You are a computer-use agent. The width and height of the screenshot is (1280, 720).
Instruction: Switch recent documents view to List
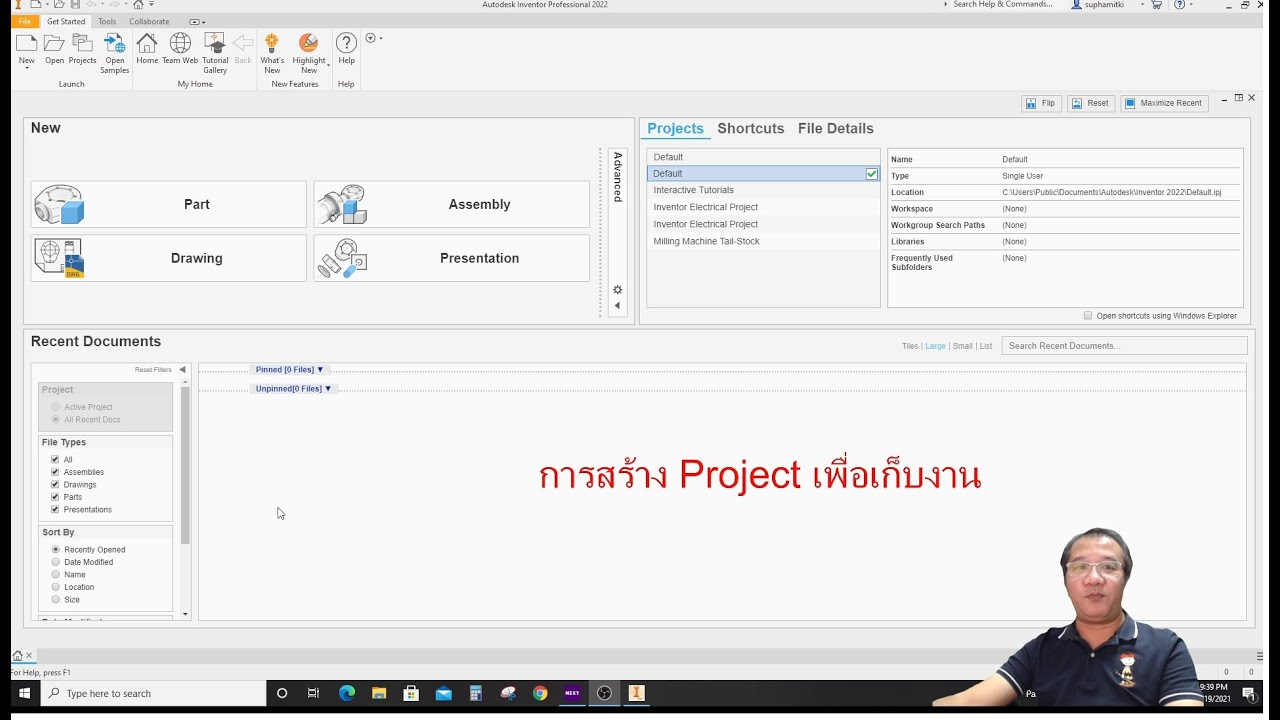coord(986,346)
